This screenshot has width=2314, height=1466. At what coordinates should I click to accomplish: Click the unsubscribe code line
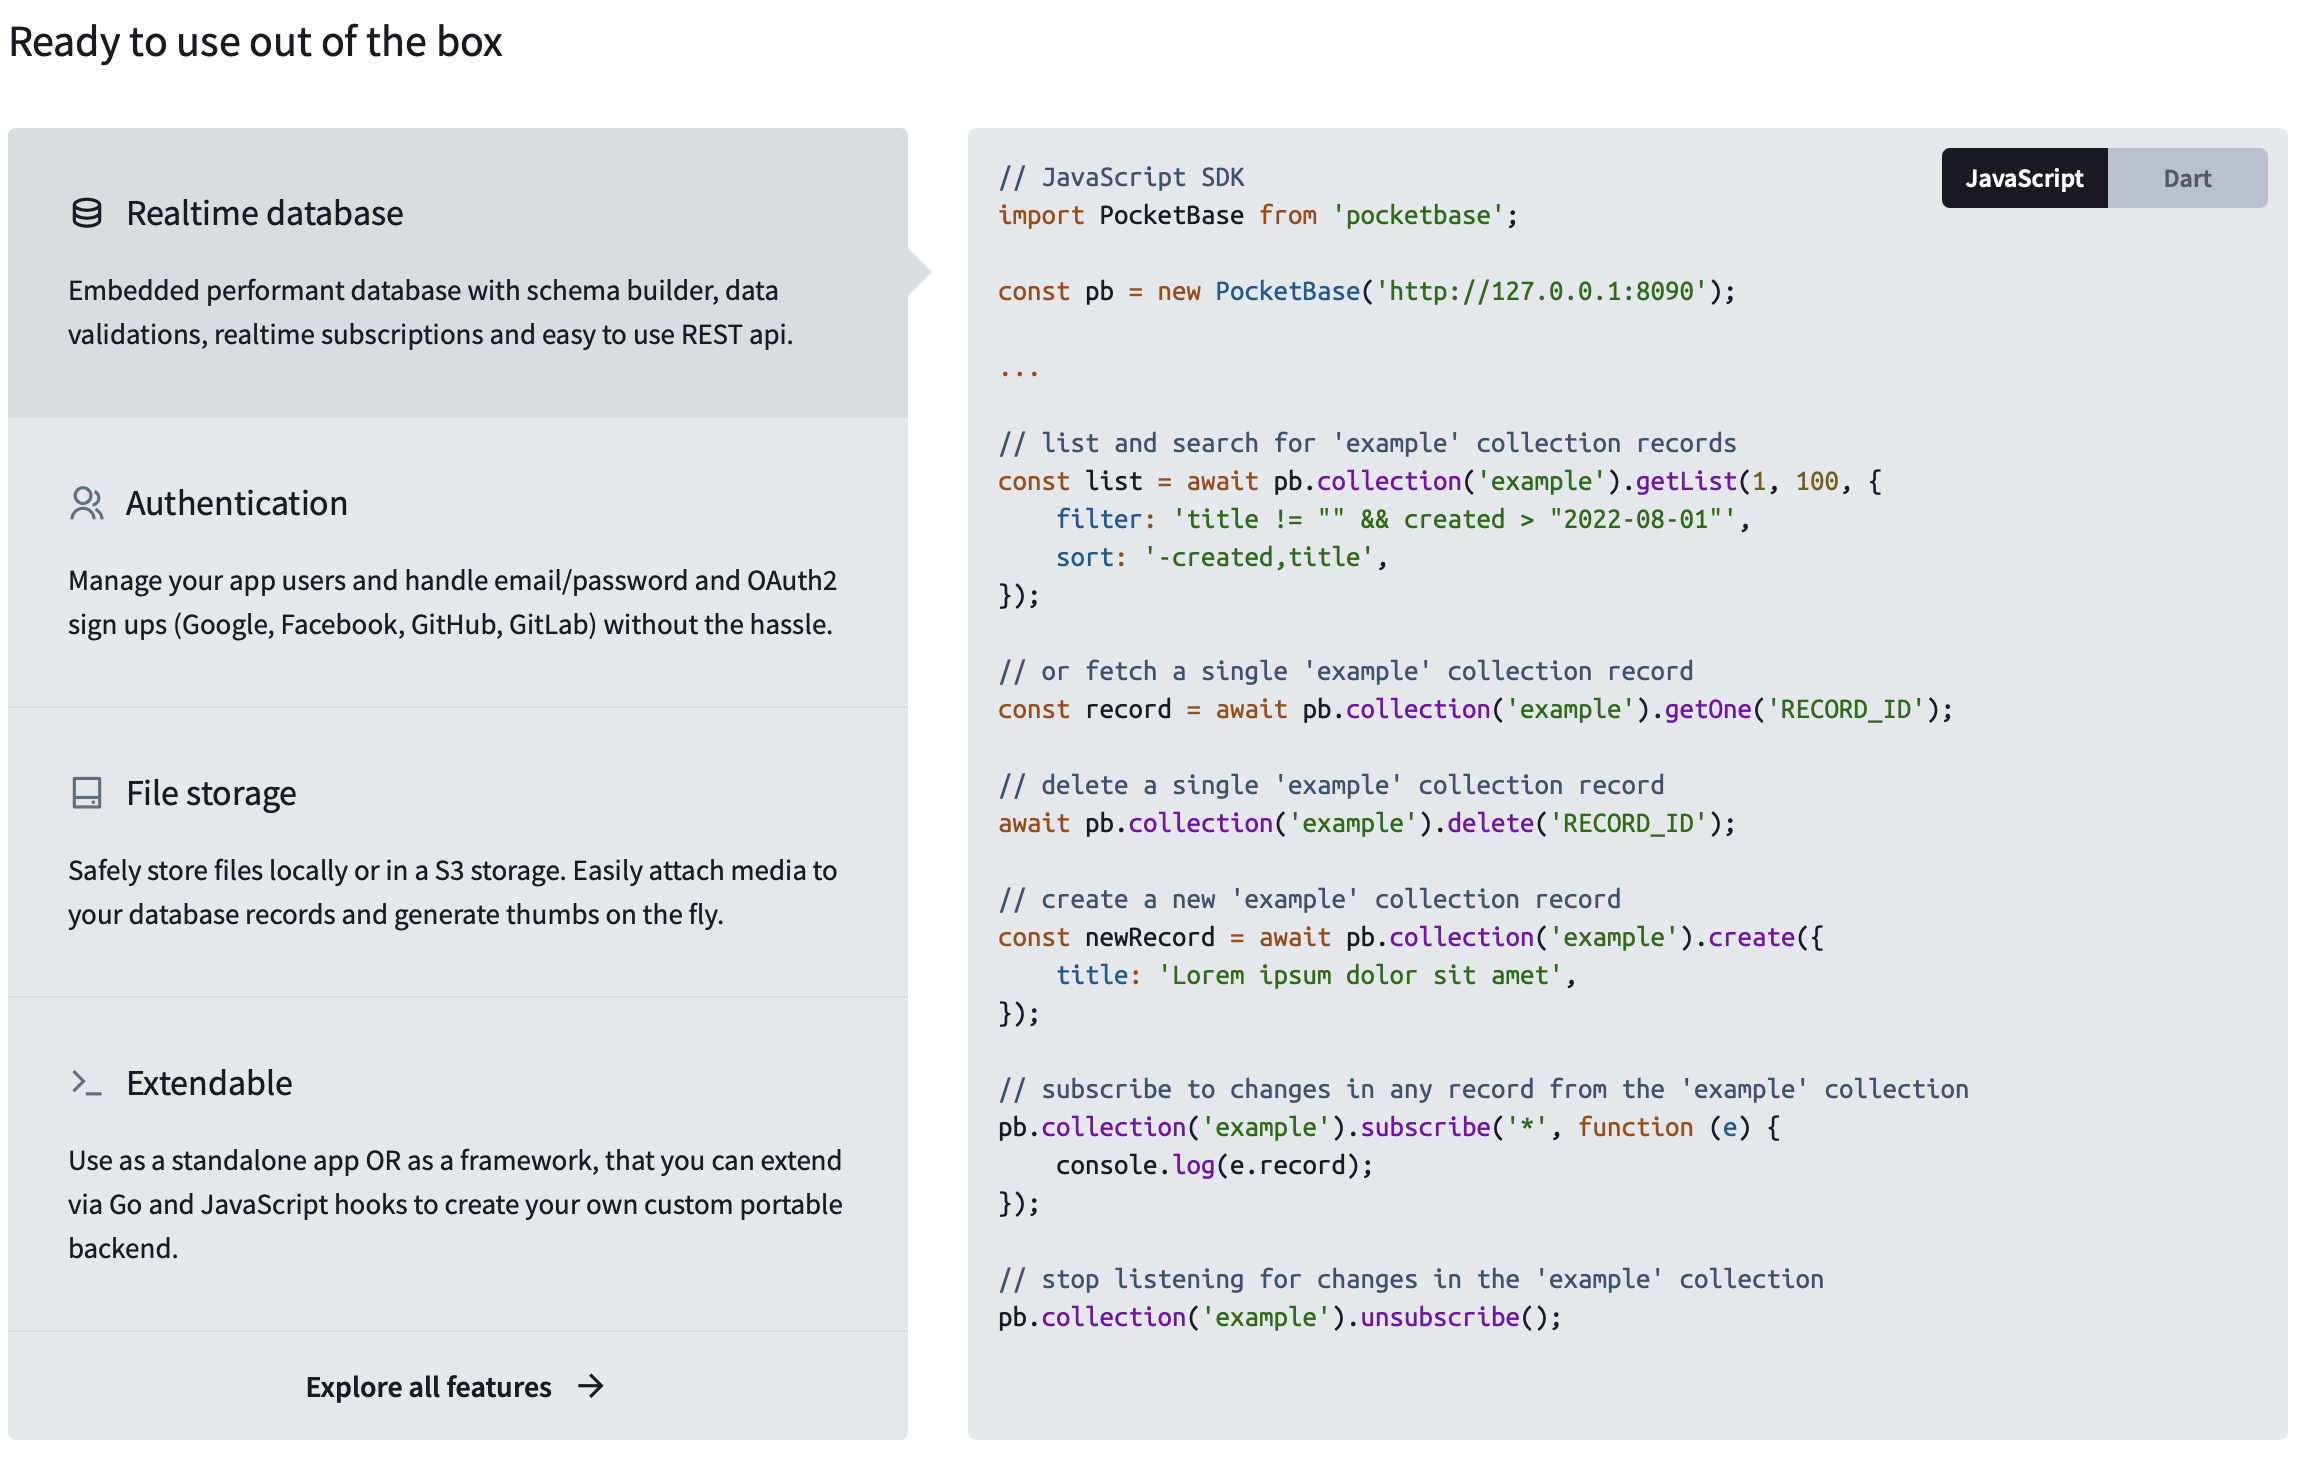pyautogui.click(x=1279, y=1317)
